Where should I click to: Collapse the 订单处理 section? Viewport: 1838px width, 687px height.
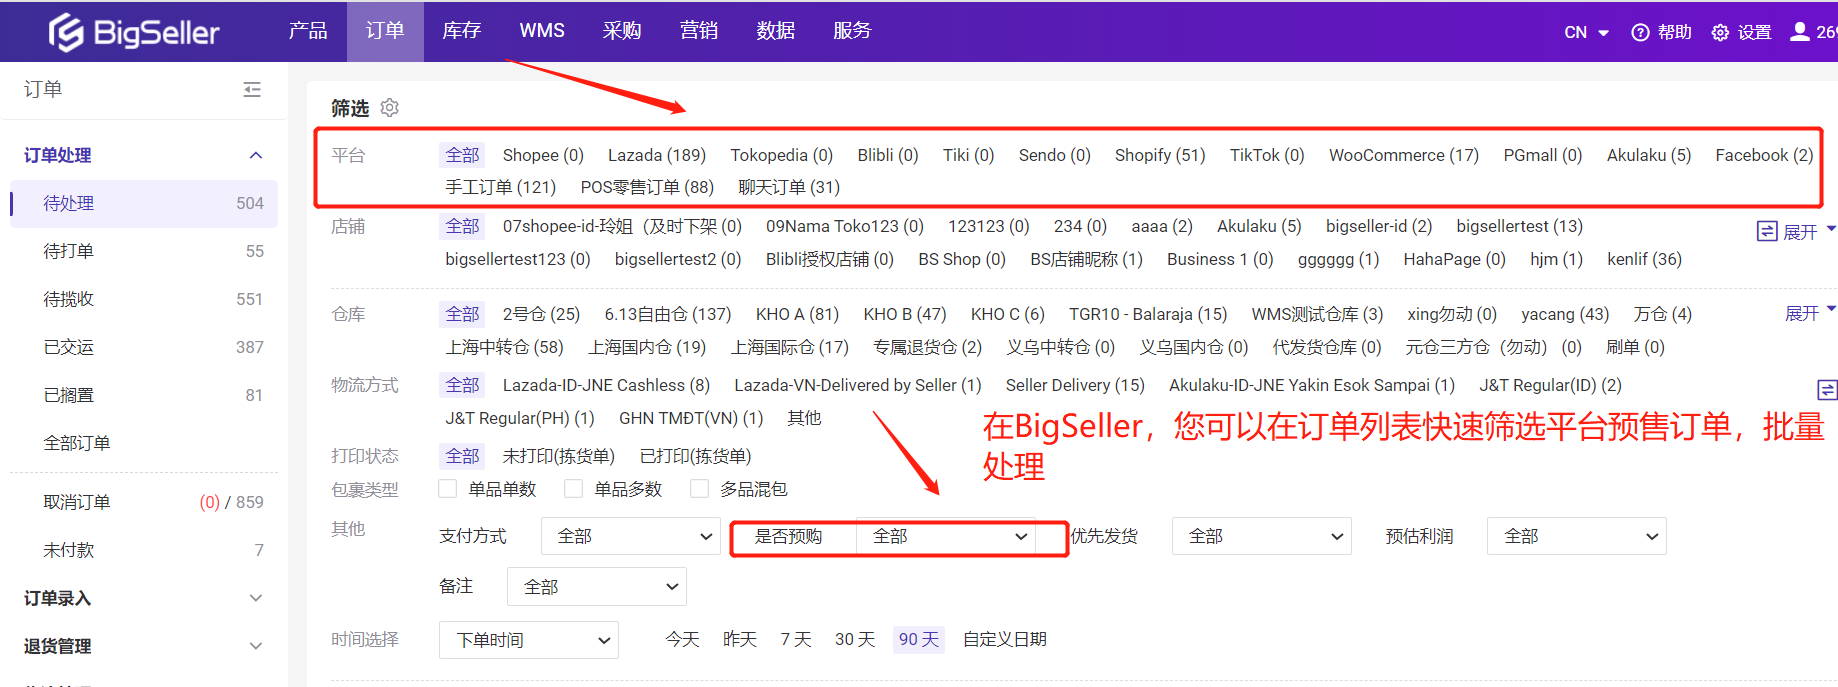click(256, 155)
